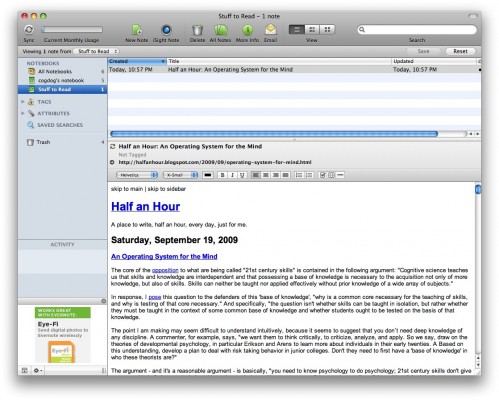Open SAVED SEARCHES
Image resolution: width=499 pixels, height=400 pixels.
(x=60, y=125)
